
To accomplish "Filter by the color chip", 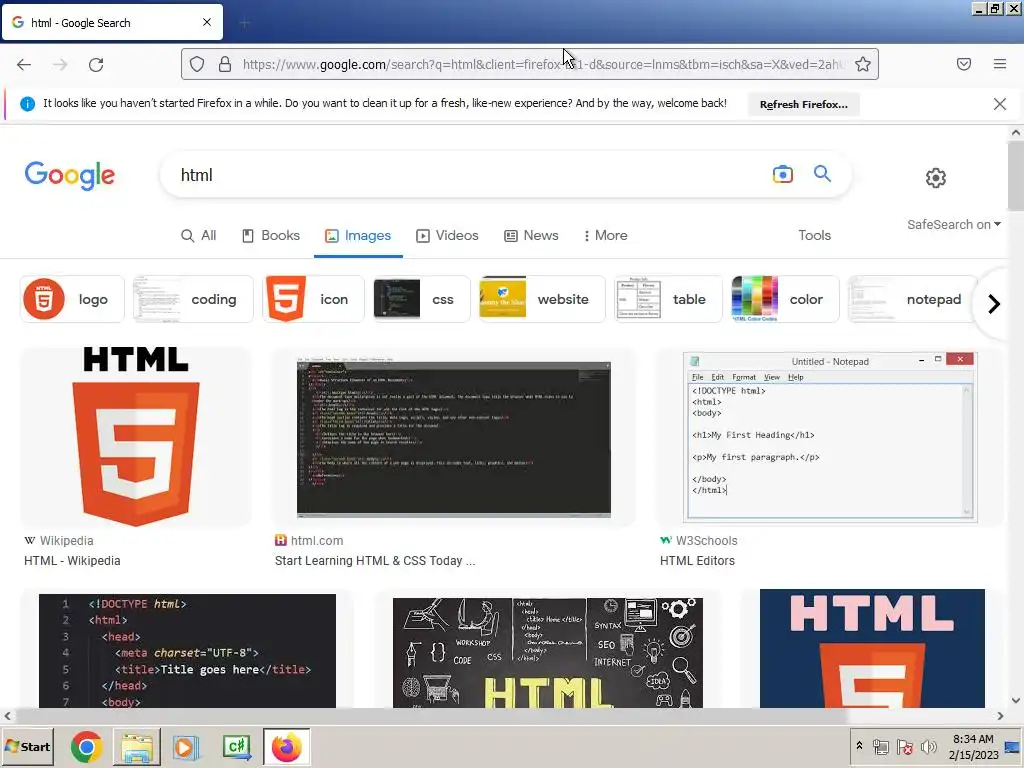I will (785, 299).
